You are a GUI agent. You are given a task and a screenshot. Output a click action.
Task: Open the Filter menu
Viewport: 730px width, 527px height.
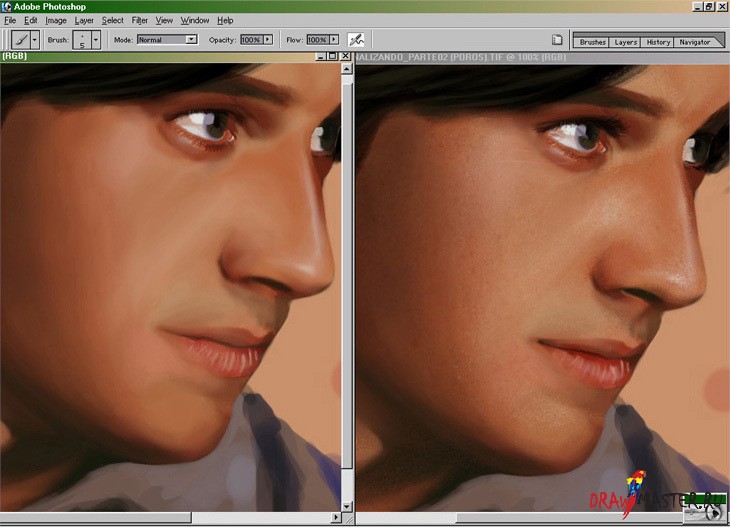point(140,20)
